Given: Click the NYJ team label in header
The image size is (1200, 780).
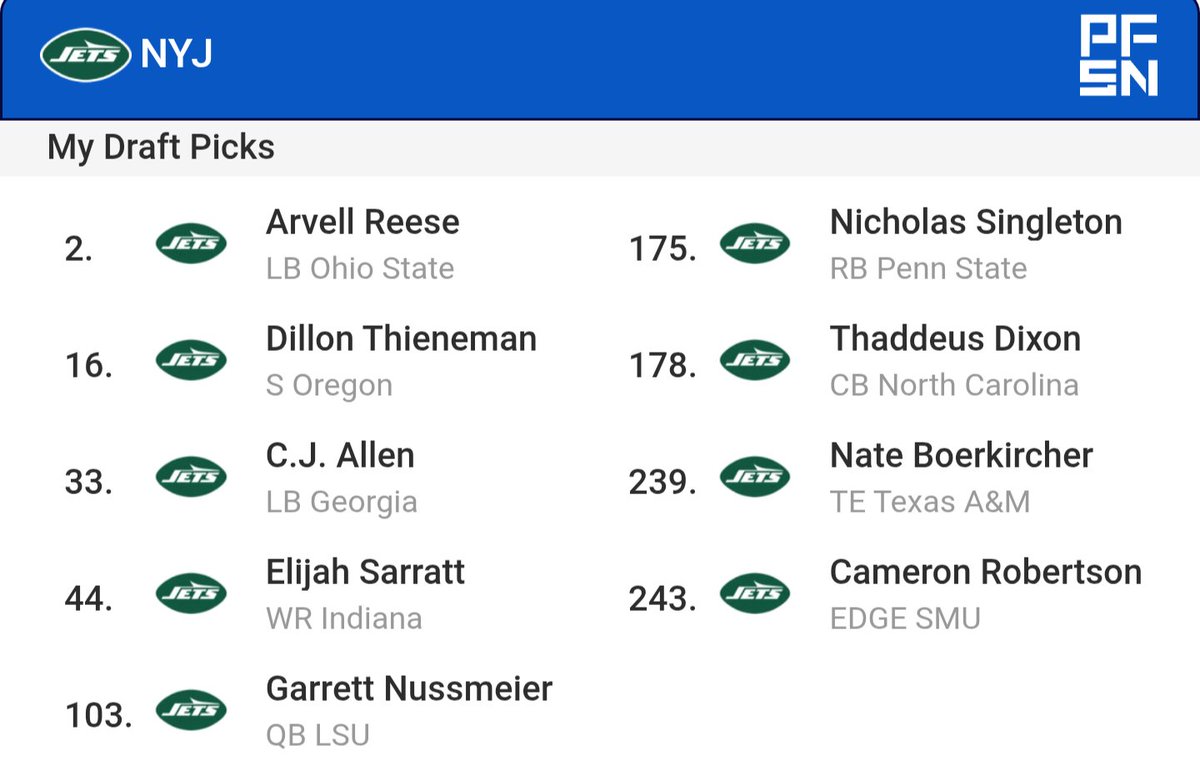Looking at the screenshot, I should click(x=177, y=55).
